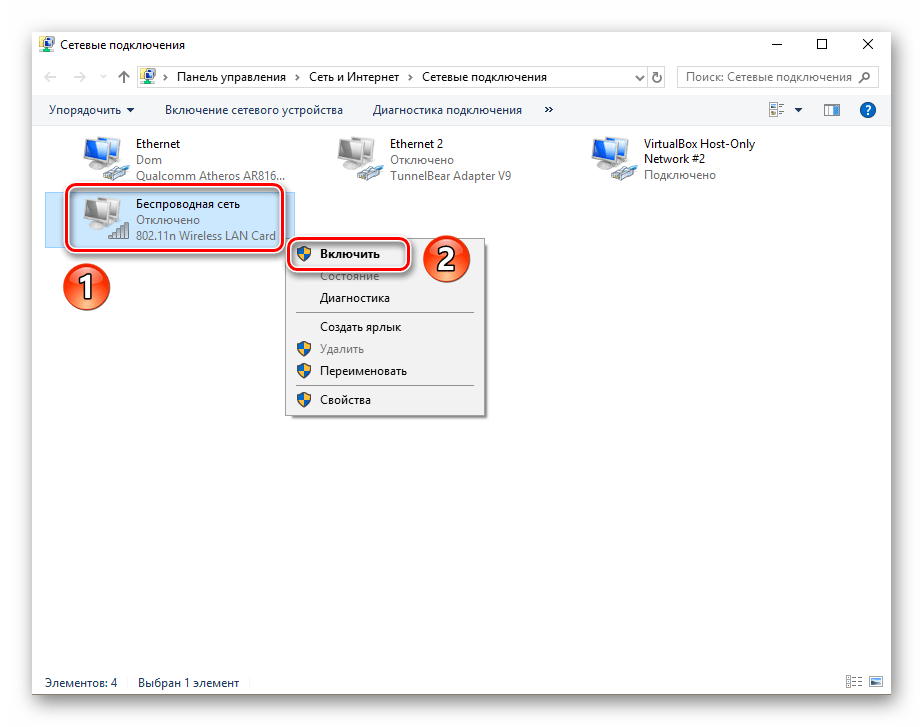Click Диагностика подключения toolbar button
The width and height of the screenshot is (923, 727).
point(447,110)
